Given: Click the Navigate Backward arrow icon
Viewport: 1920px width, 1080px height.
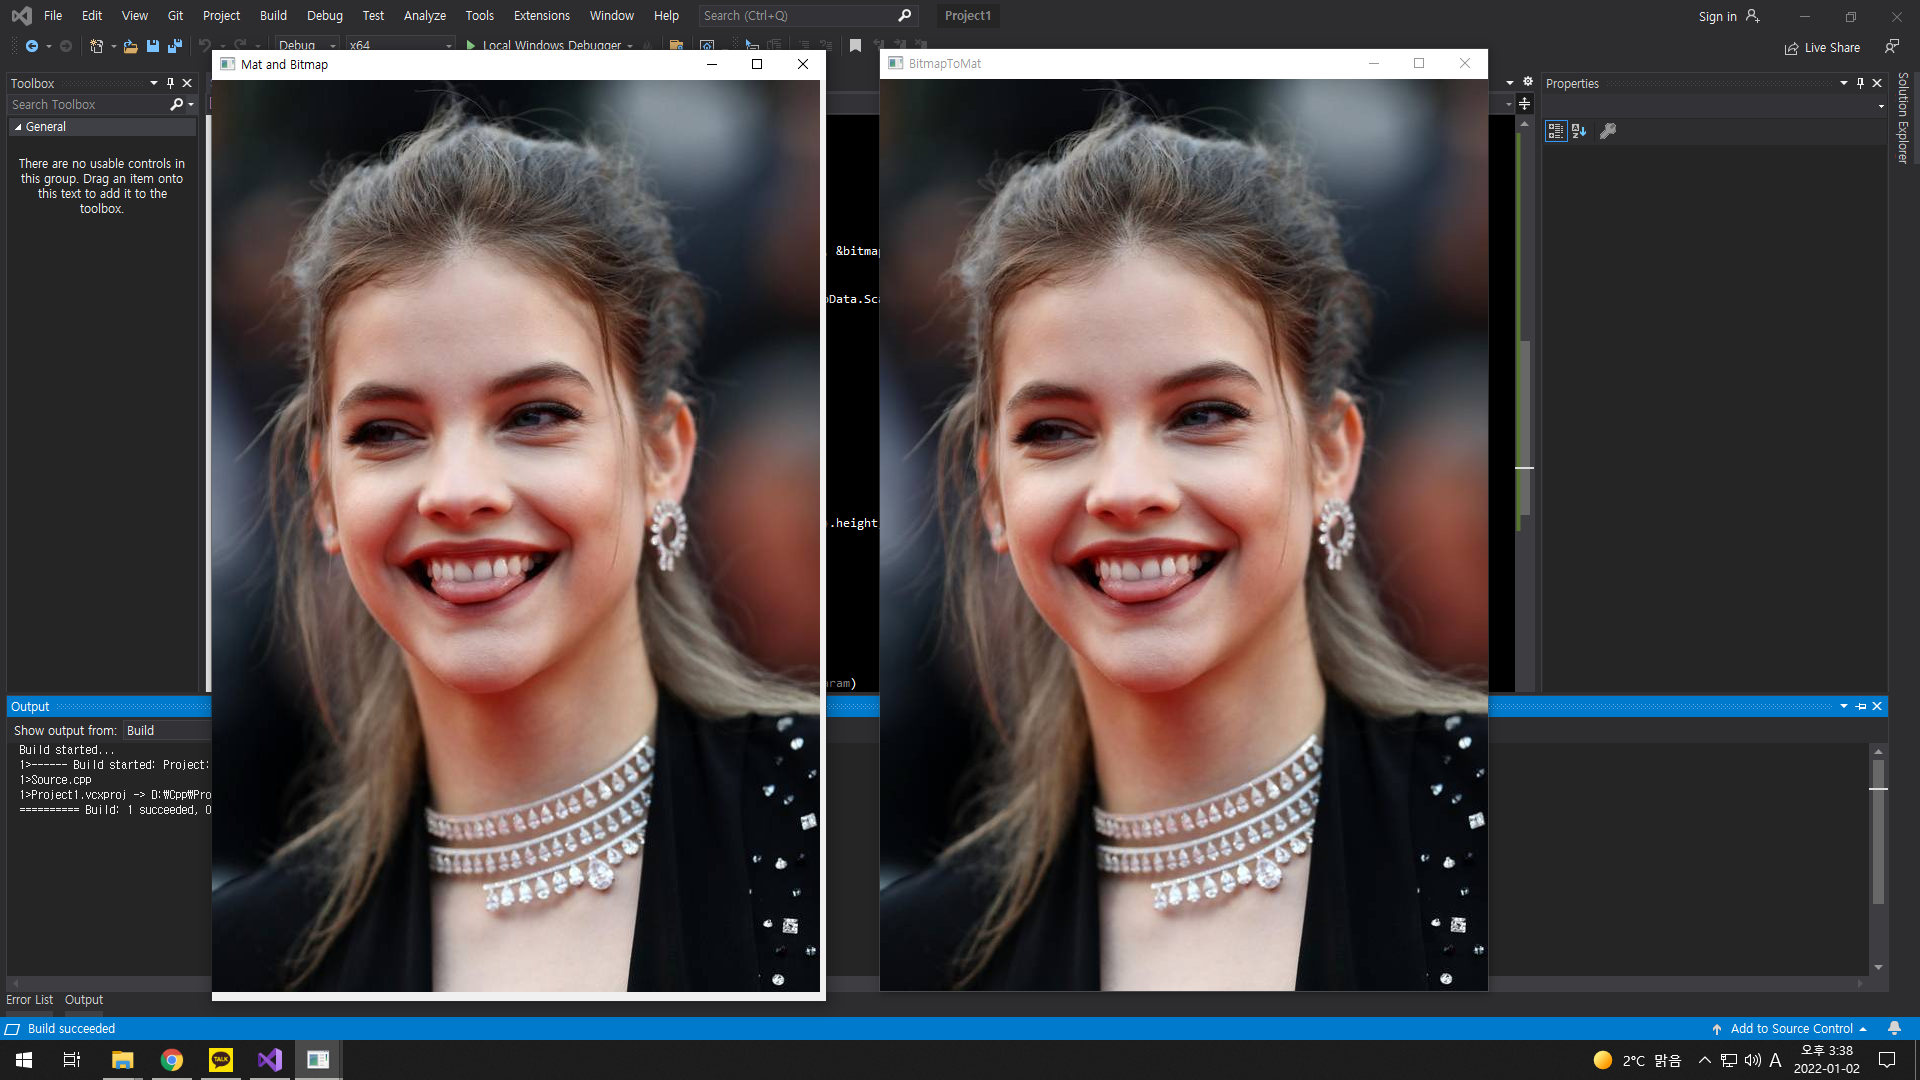Looking at the screenshot, I should (32, 46).
